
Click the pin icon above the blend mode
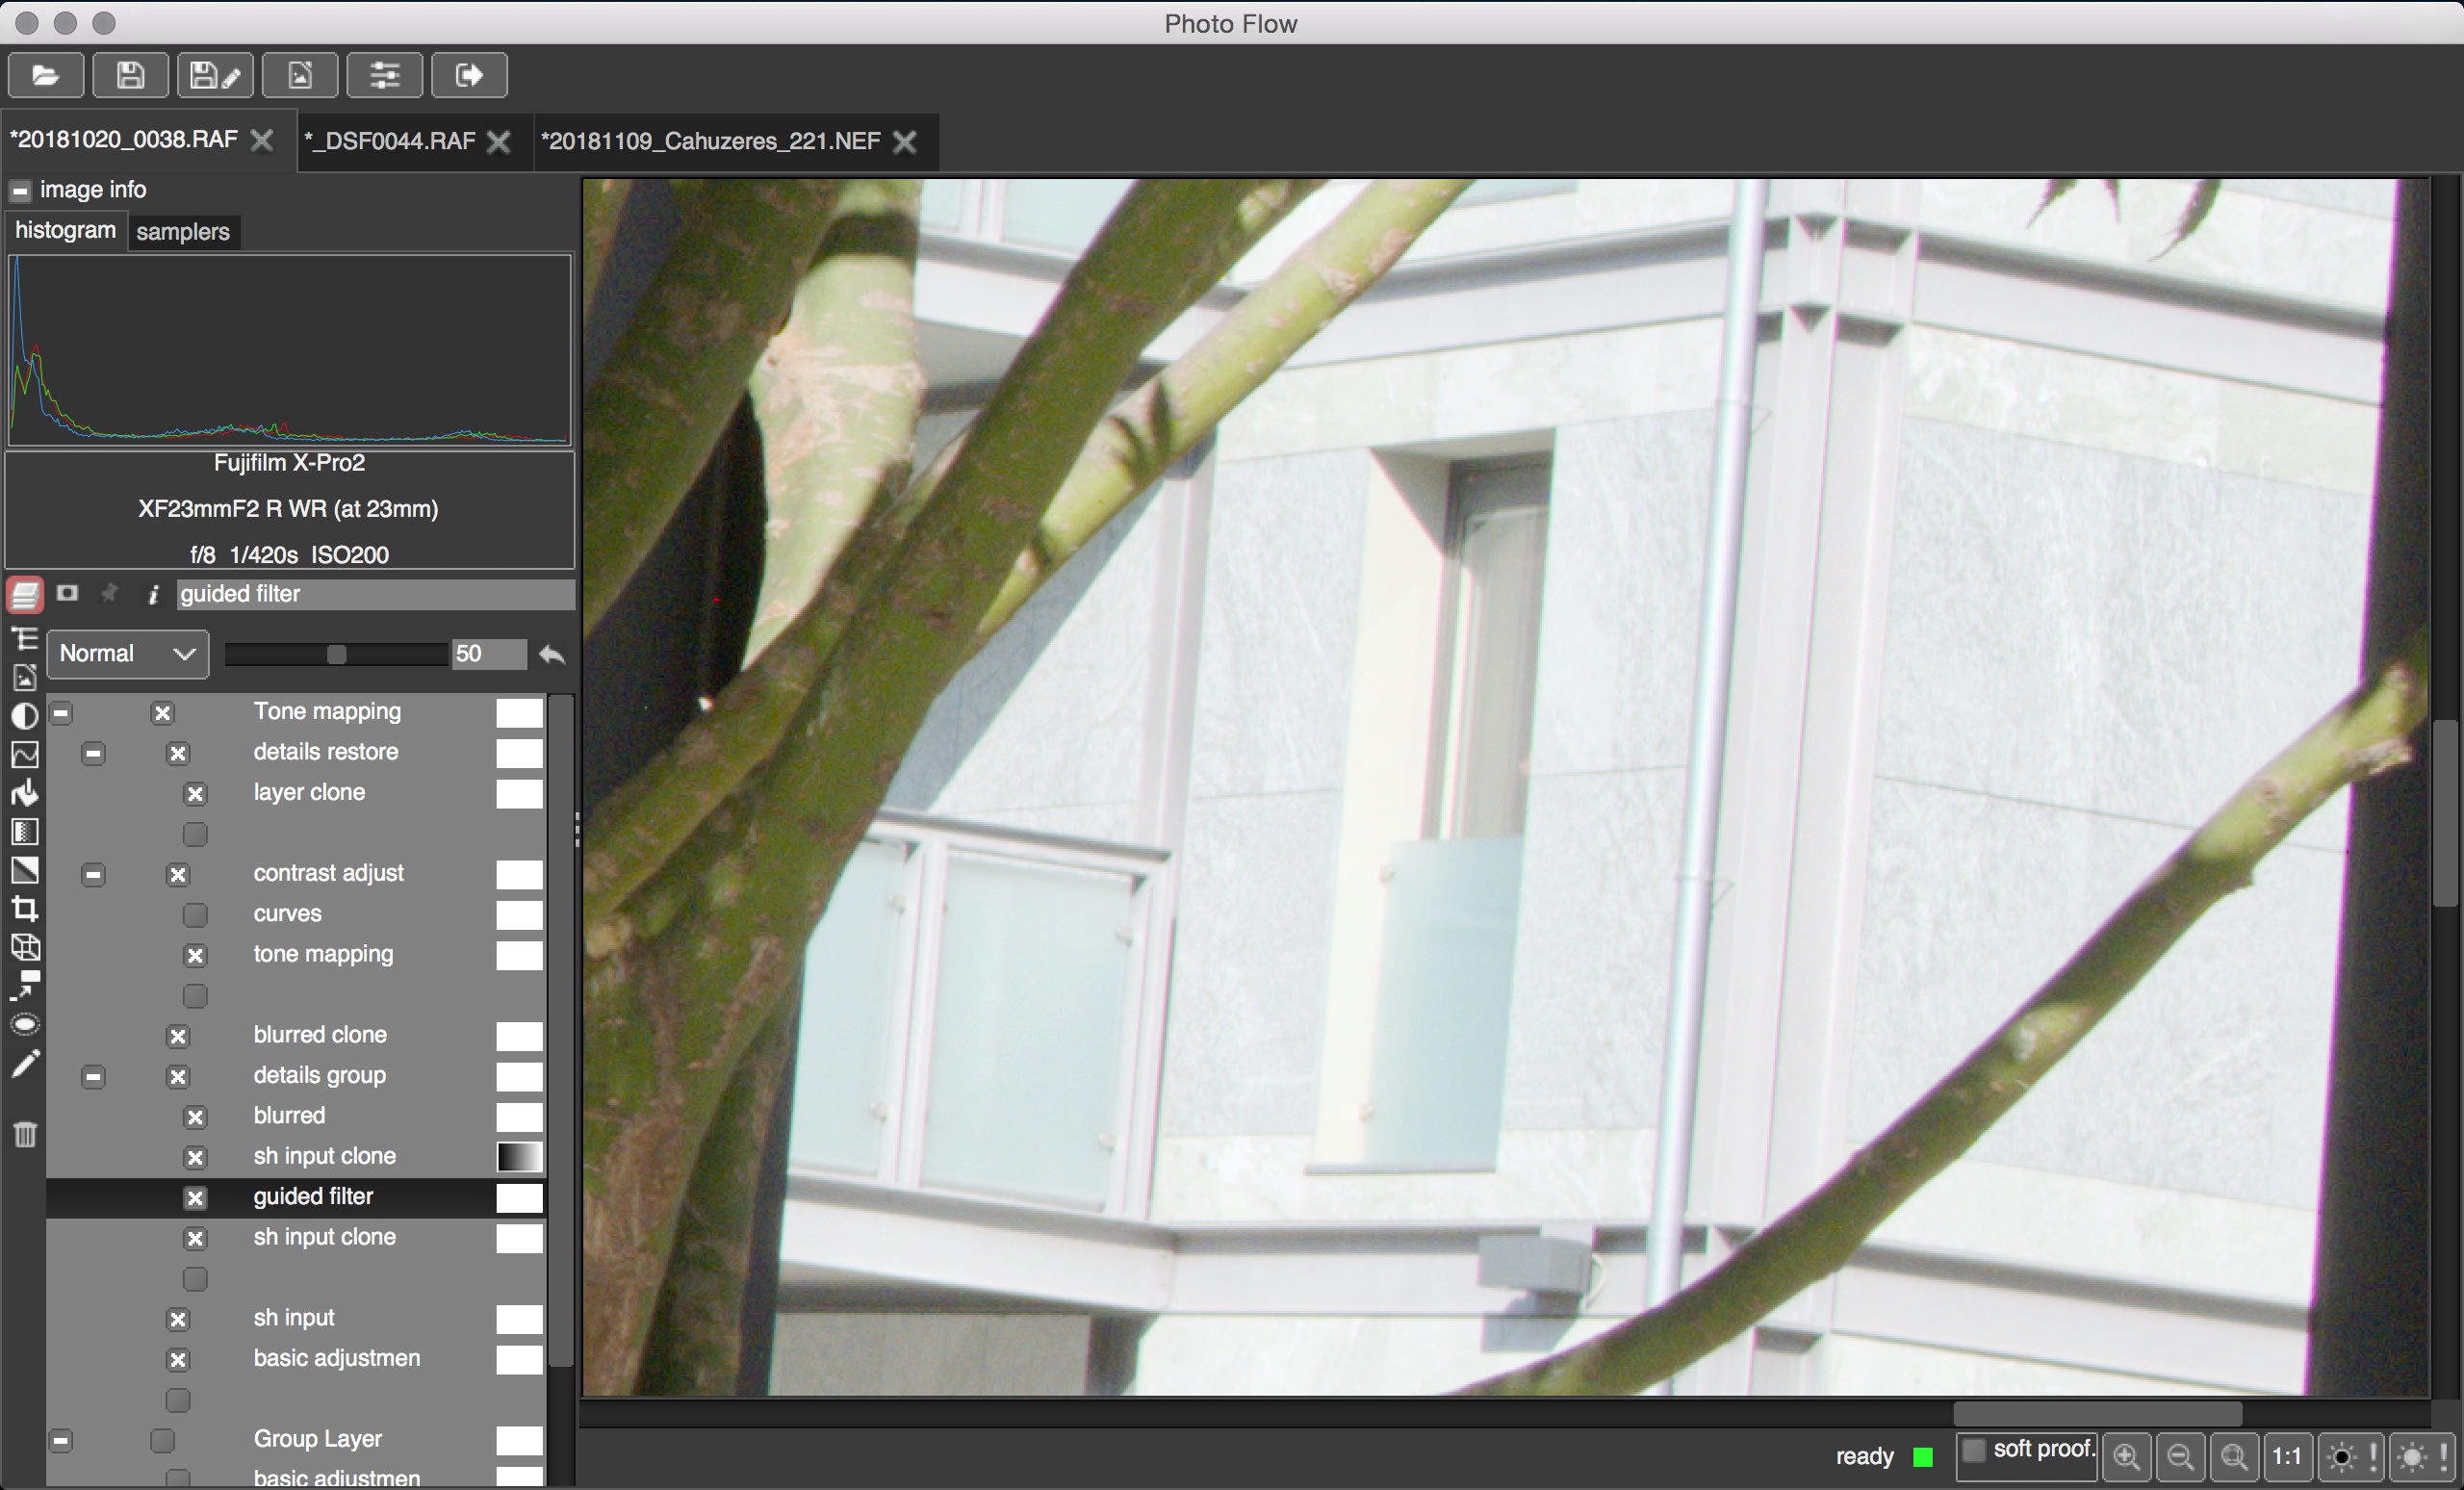(109, 593)
